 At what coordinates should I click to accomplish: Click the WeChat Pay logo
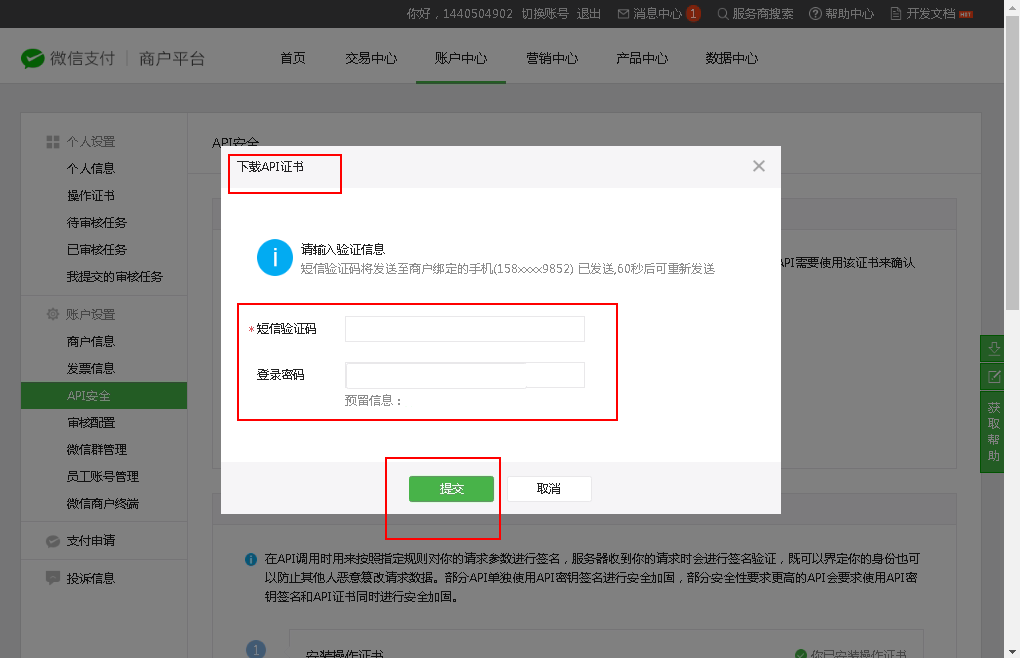coord(32,59)
